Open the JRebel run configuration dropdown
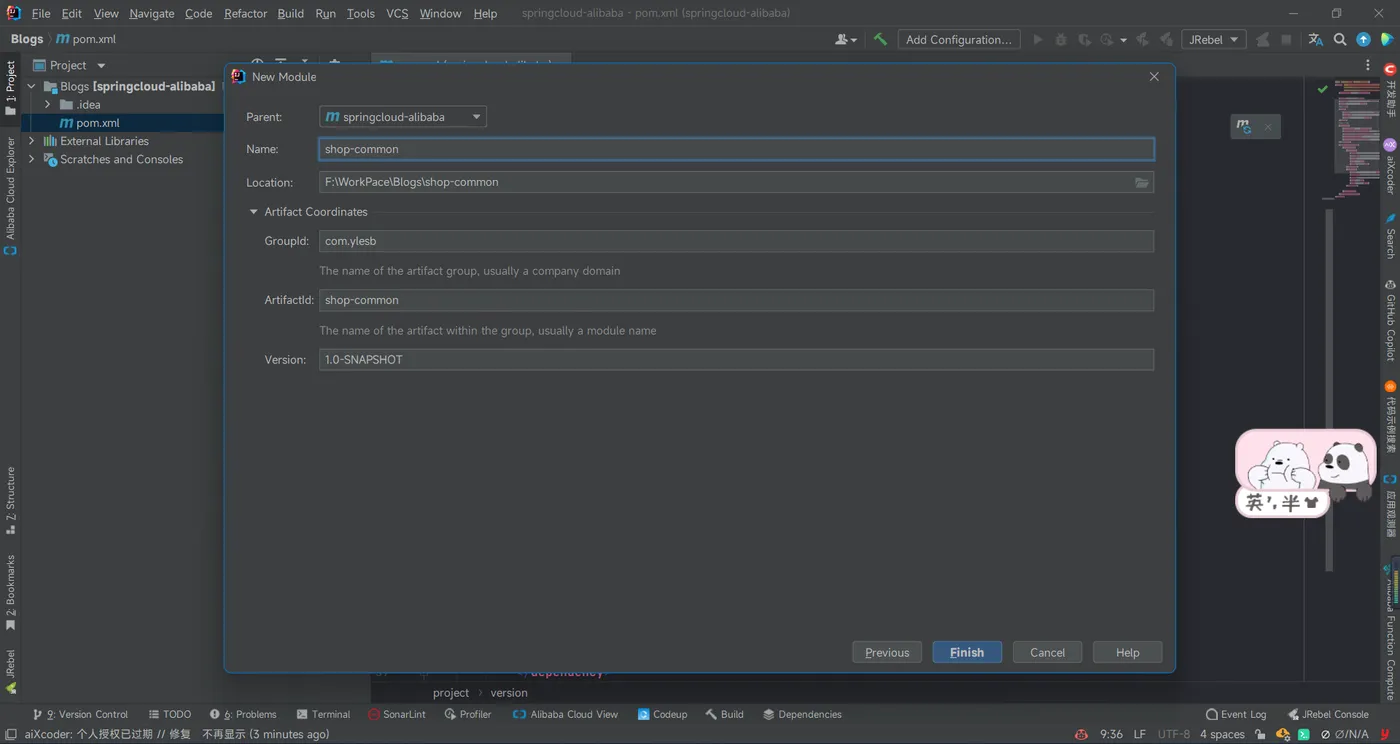 1212,39
